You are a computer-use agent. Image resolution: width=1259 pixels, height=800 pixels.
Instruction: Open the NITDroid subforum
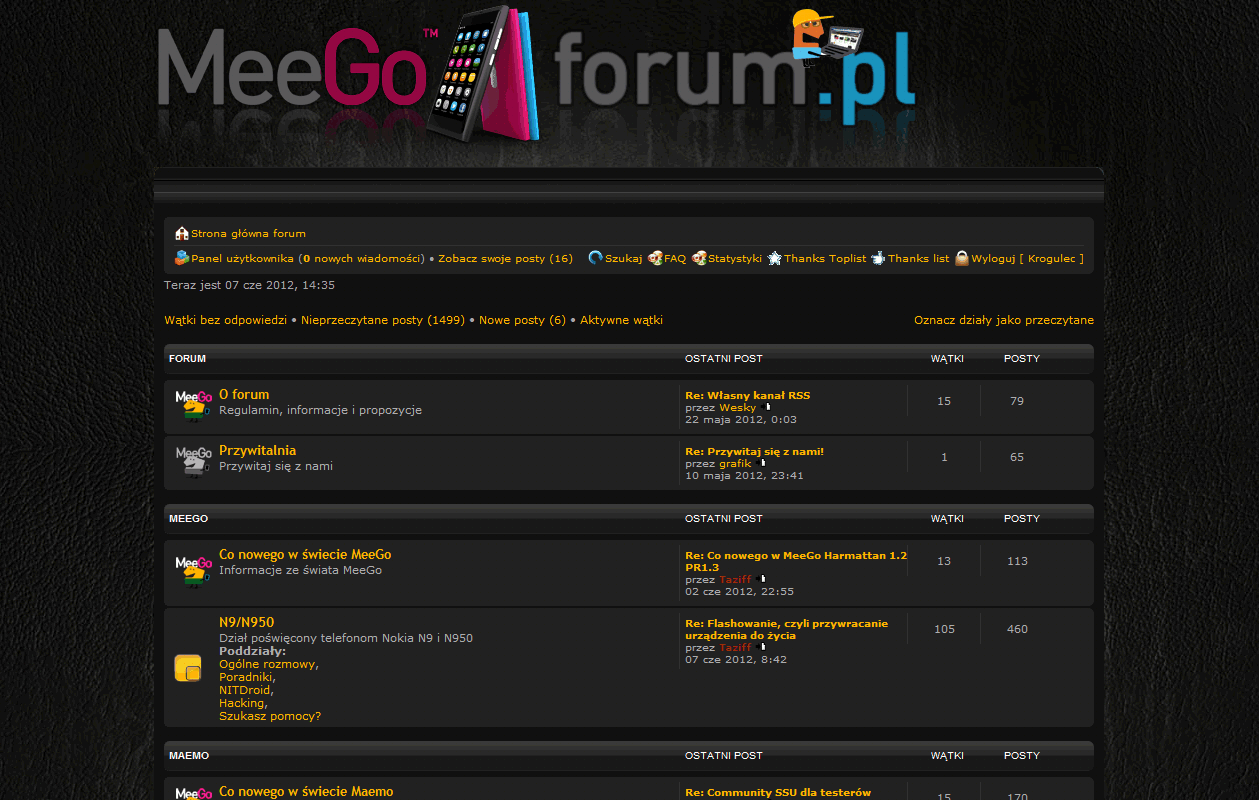click(244, 690)
